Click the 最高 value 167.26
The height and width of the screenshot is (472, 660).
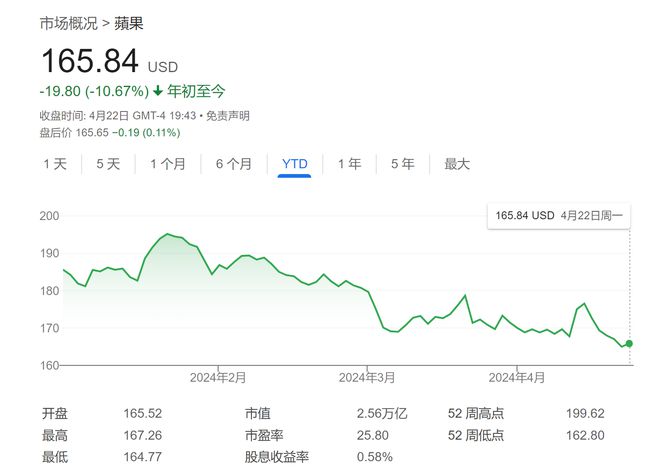pos(143,435)
